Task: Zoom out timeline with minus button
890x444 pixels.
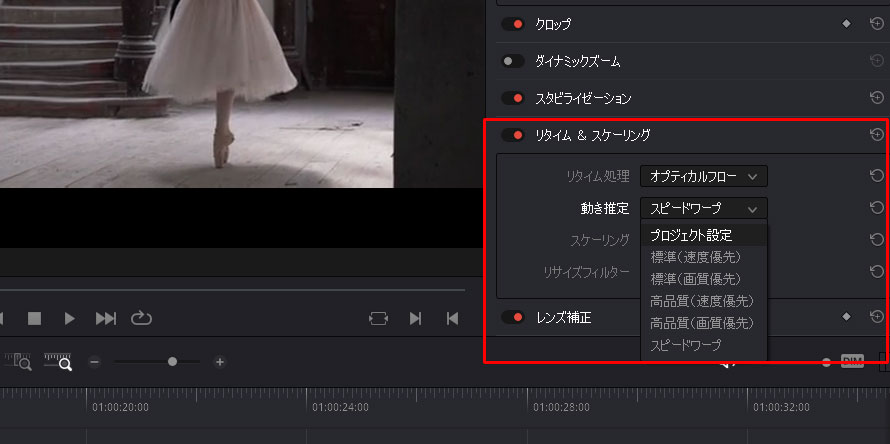Action: (95, 362)
